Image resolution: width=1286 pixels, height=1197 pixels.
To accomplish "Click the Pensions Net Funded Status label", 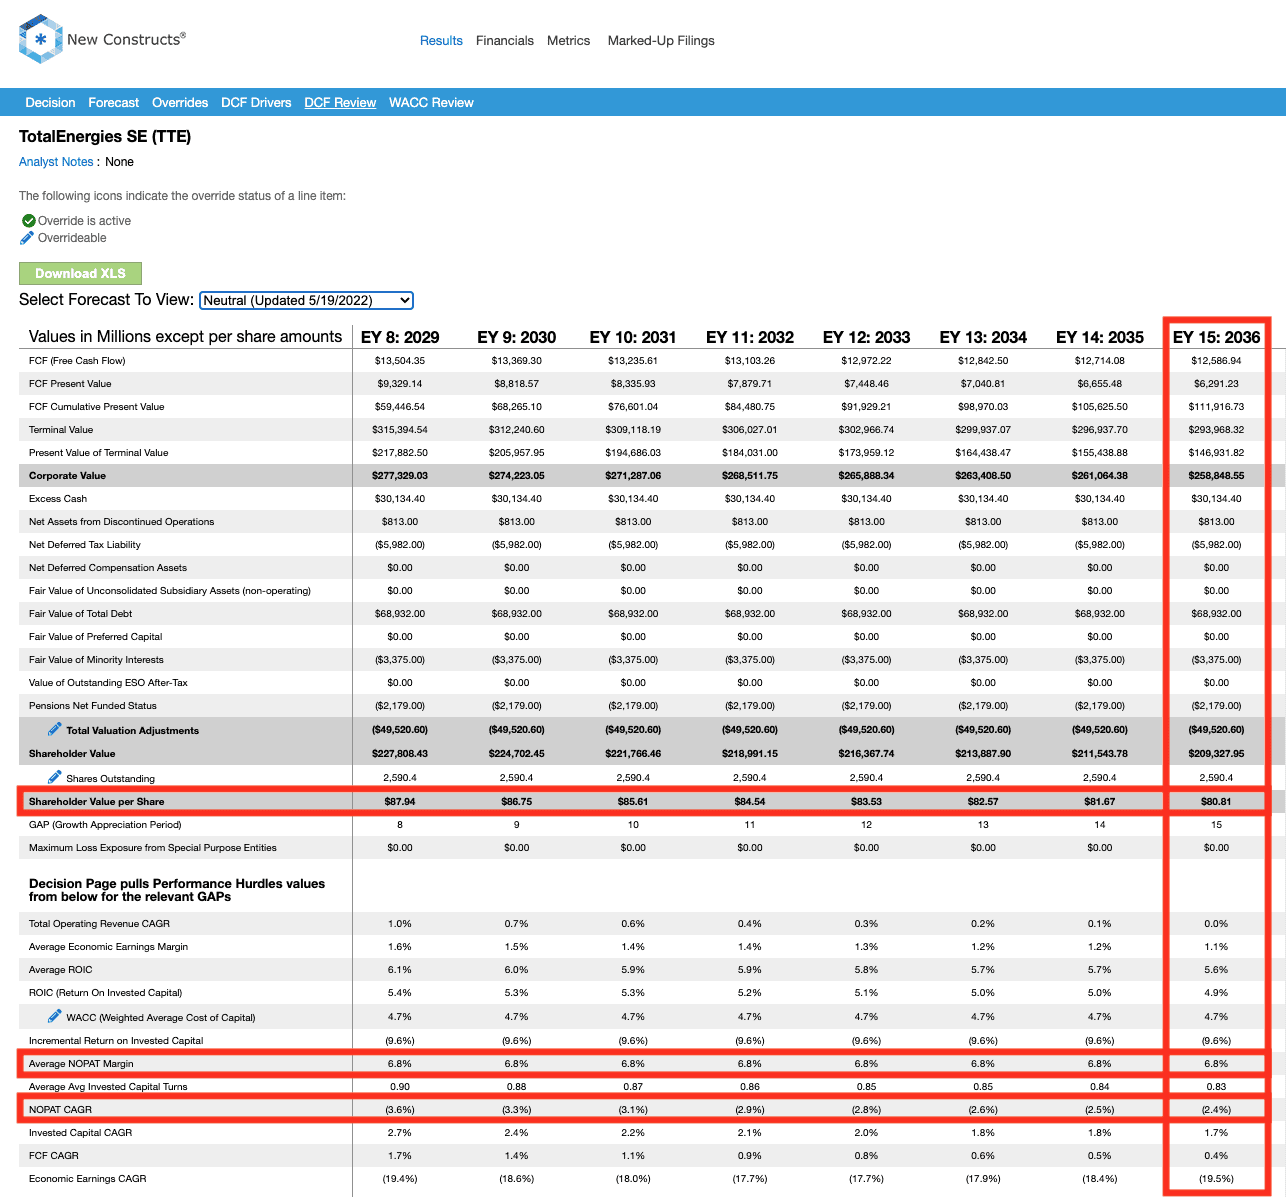I will pyautogui.click(x=93, y=706).
